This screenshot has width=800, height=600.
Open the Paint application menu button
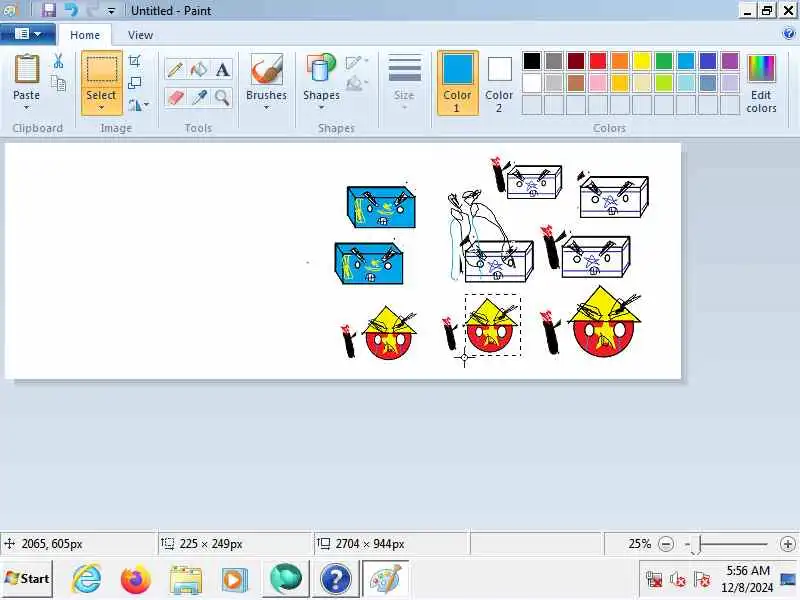coord(28,34)
